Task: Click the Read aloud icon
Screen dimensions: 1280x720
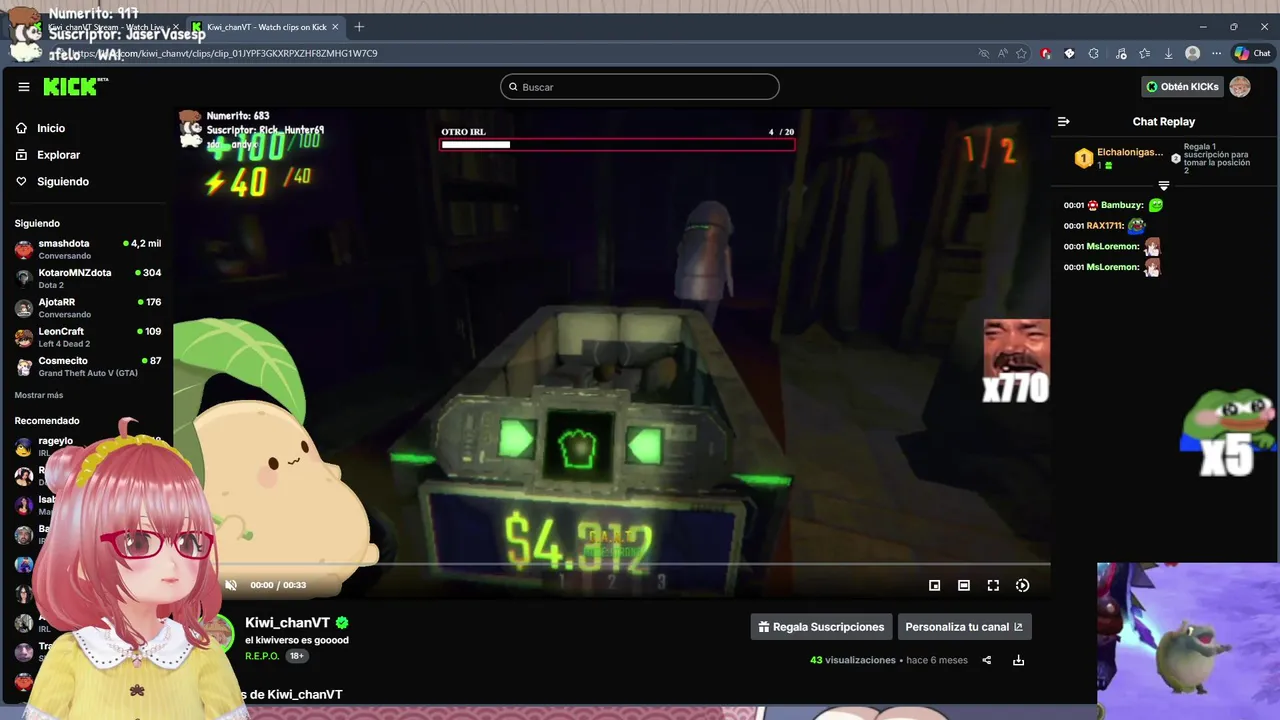Action: [1003, 54]
